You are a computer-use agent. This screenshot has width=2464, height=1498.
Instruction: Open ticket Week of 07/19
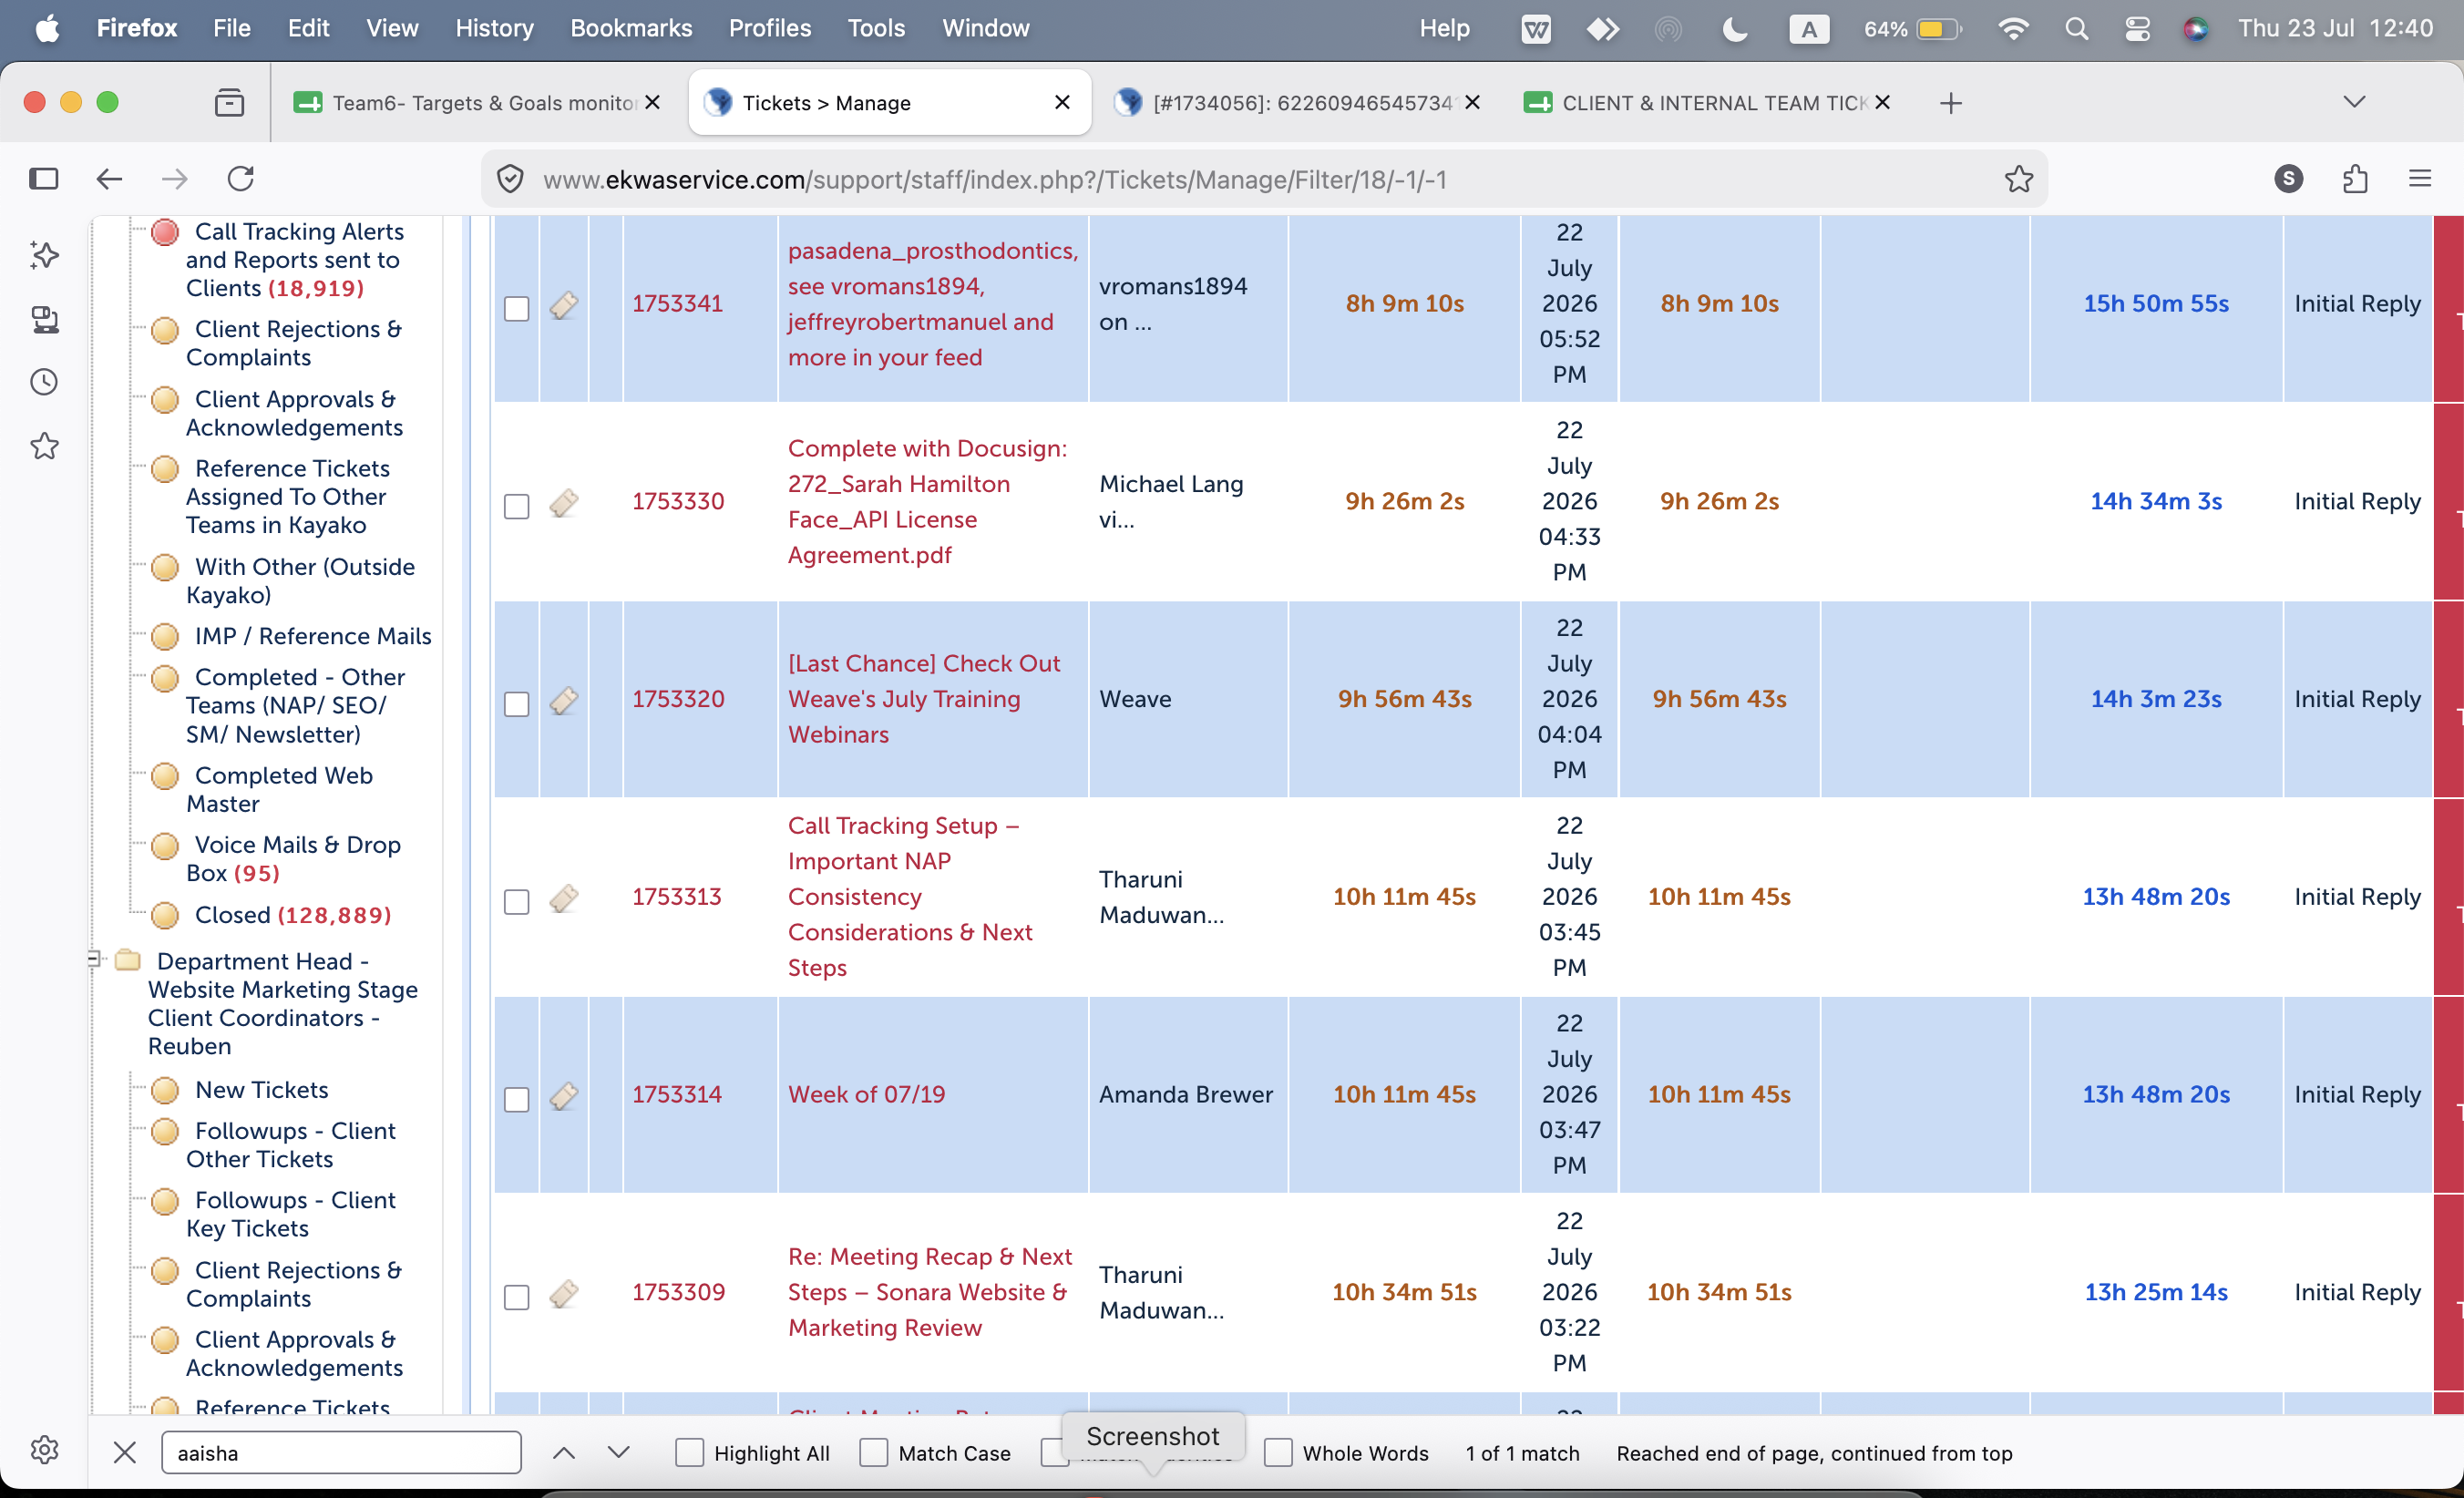tap(866, 1095)
